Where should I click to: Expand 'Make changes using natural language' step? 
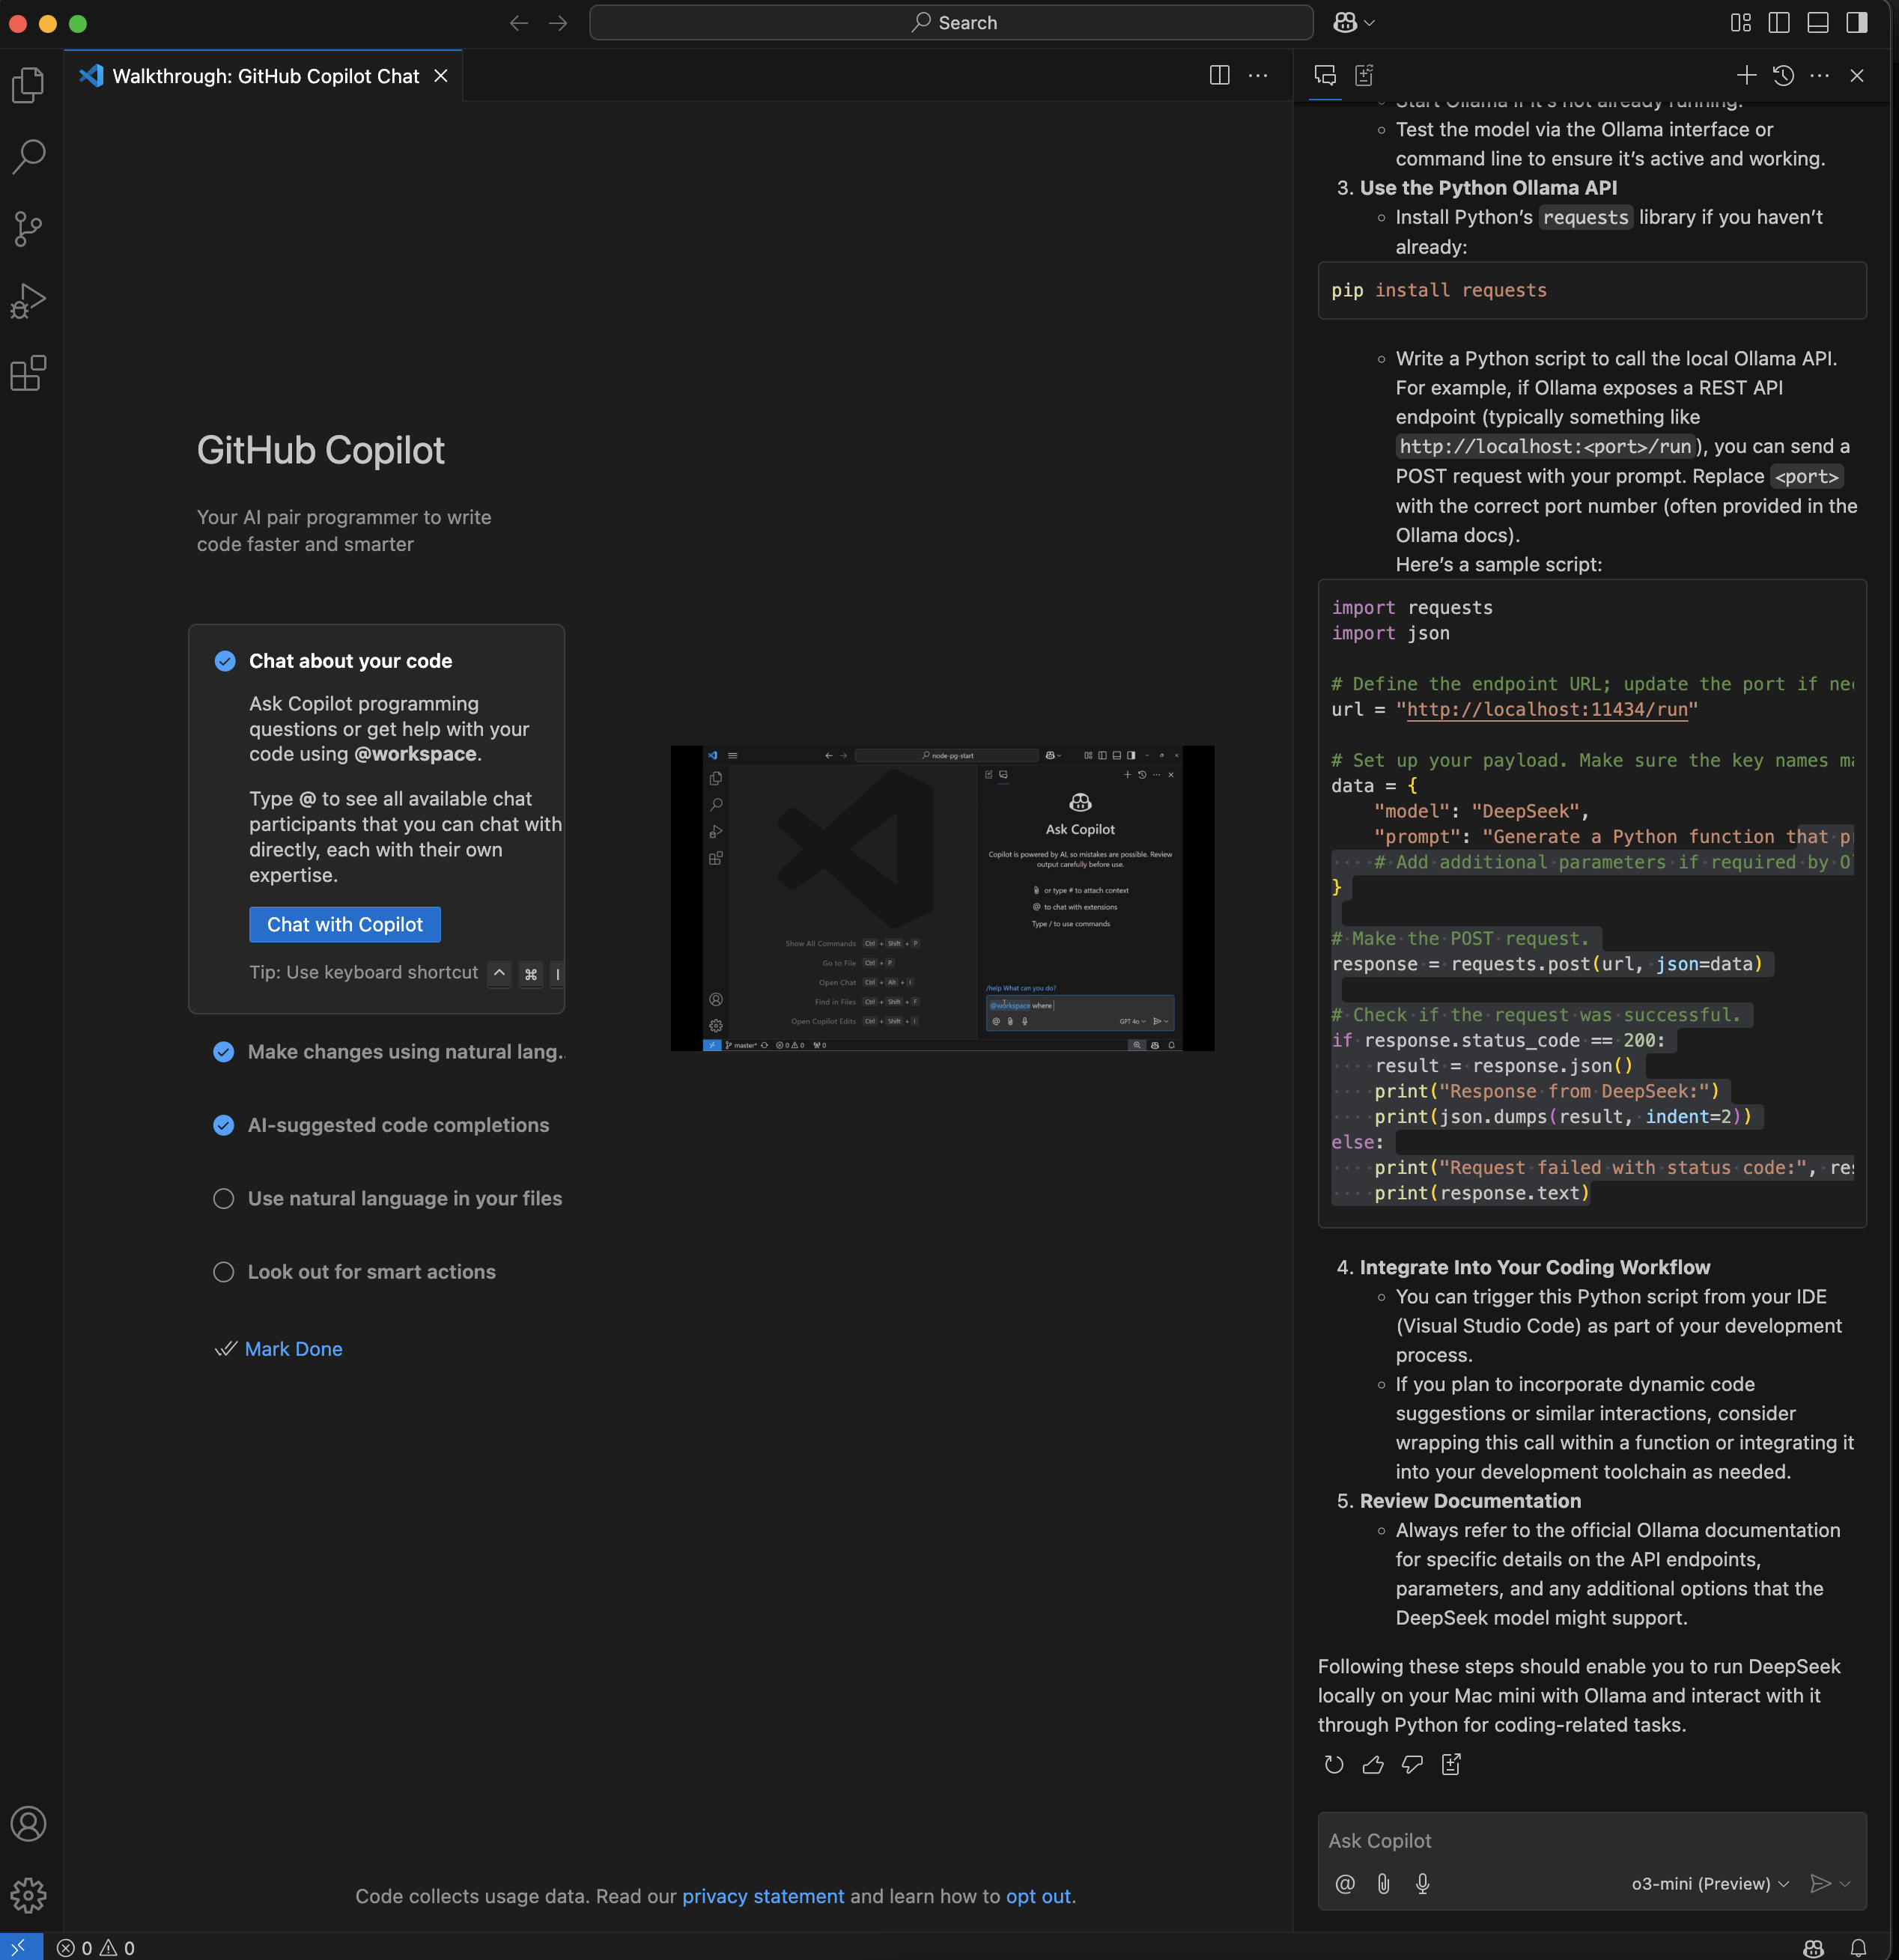tap(404, 1052)
